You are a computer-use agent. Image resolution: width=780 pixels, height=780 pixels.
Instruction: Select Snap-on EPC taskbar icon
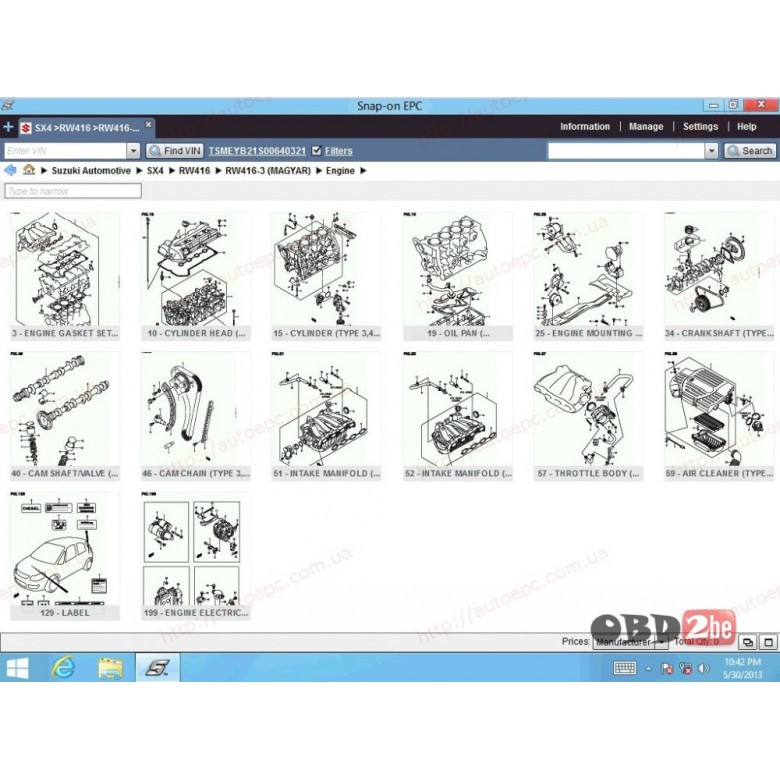[157, 668]
